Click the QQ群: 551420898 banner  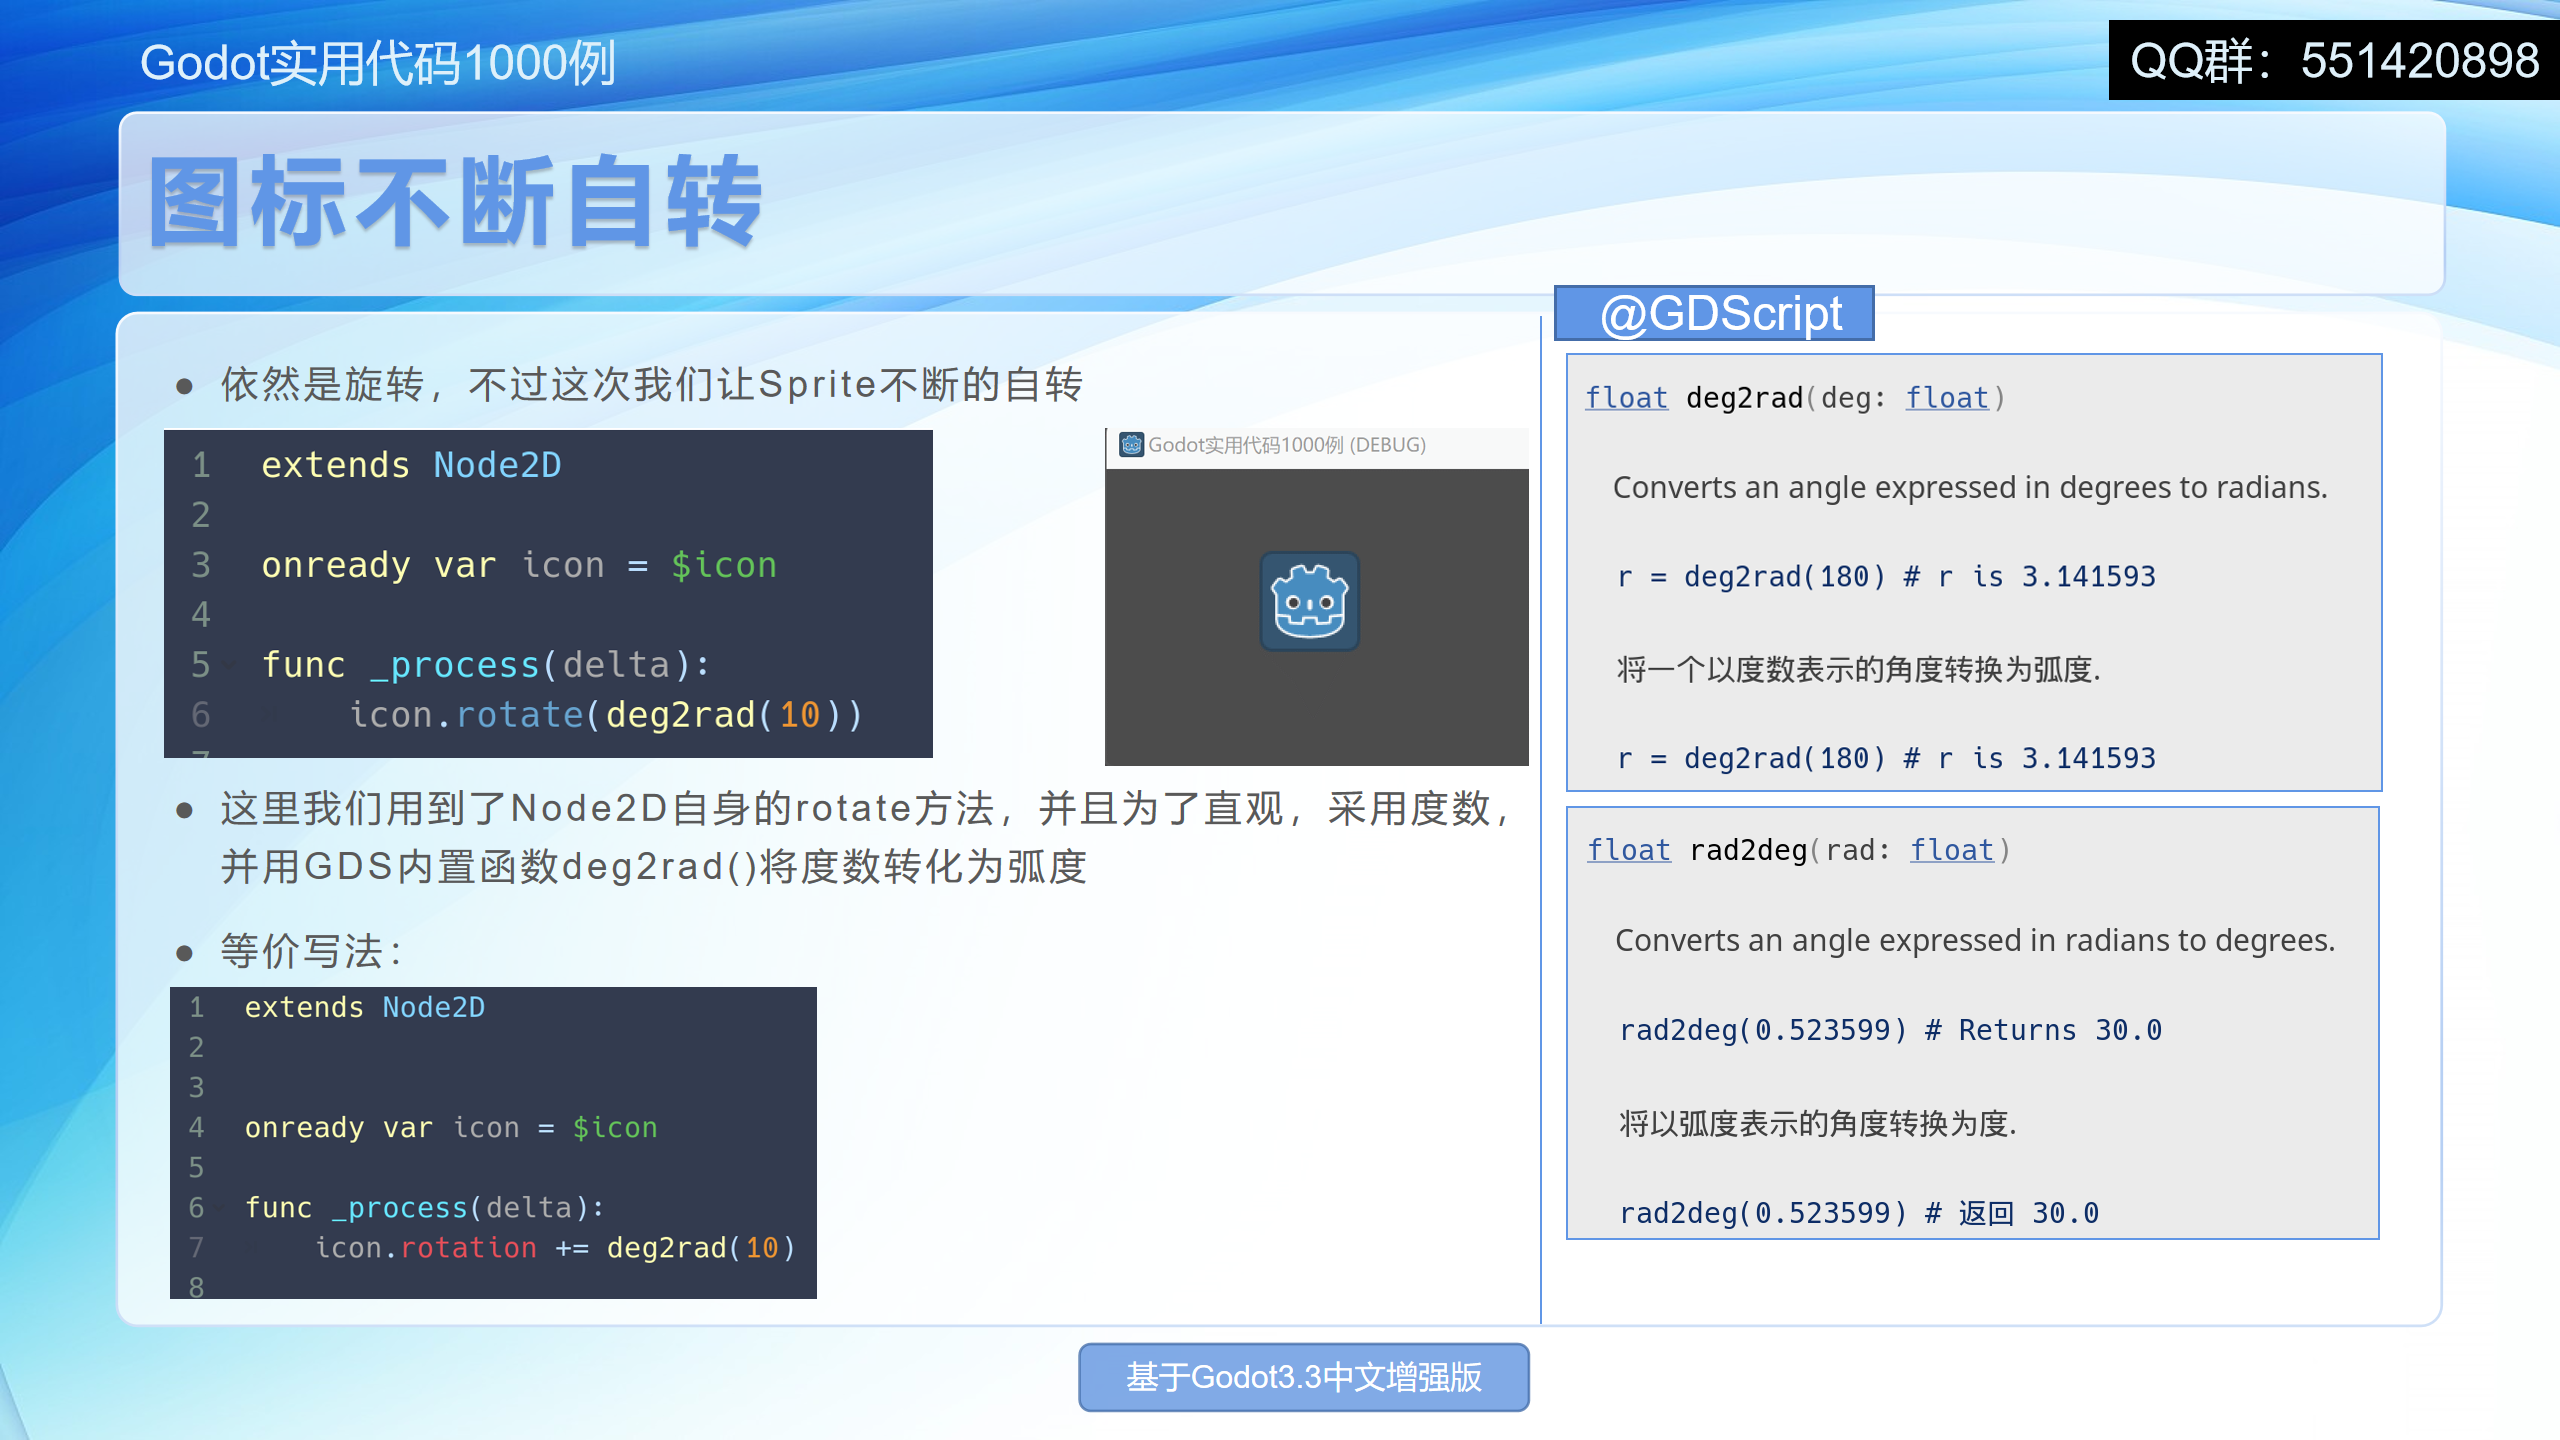point(2333,60)
